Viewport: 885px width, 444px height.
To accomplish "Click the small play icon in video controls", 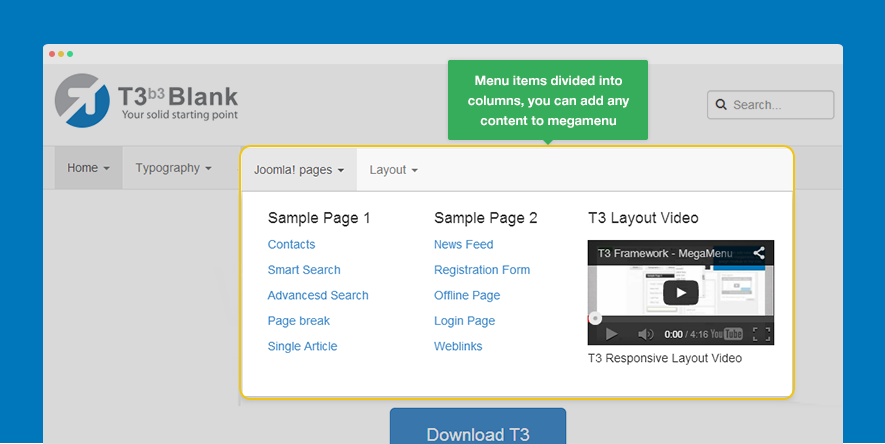I will pyautogui.click(x=612, y=334).
